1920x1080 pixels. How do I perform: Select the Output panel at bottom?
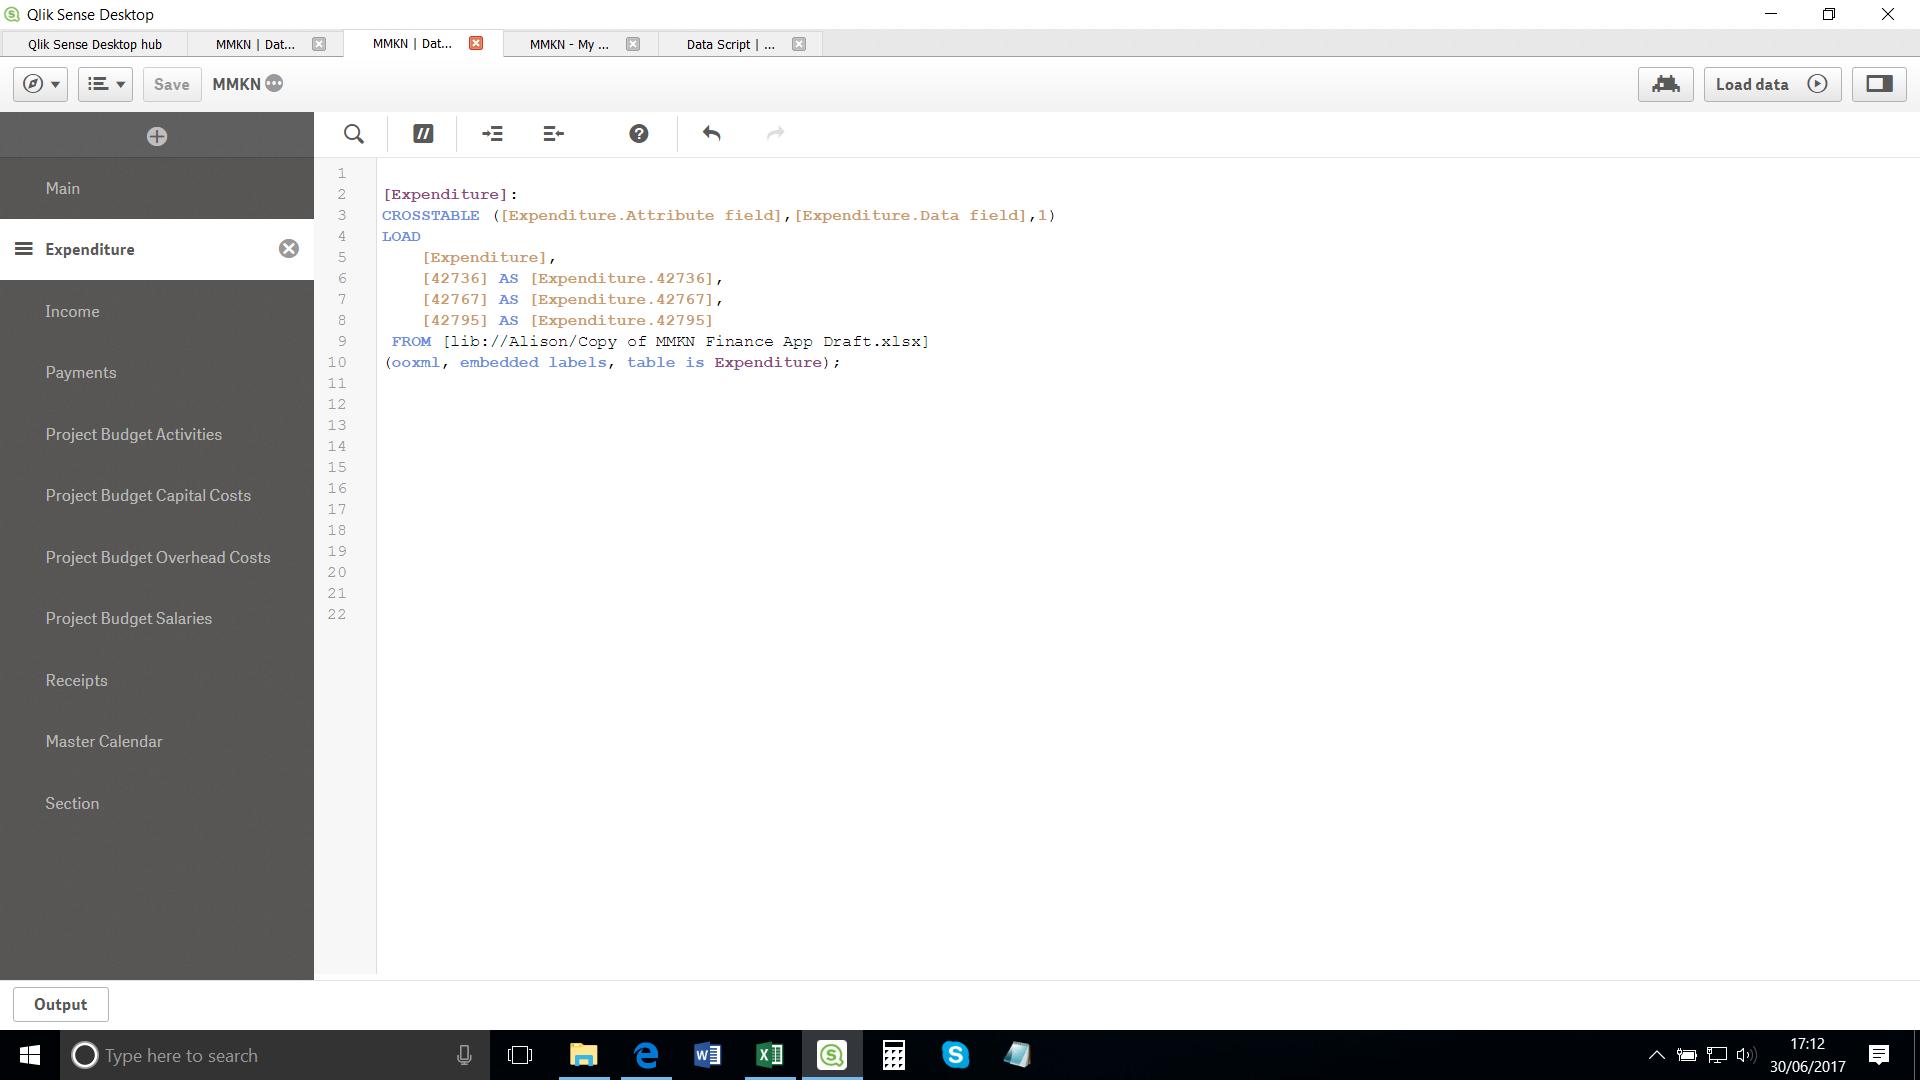coord(59,1005)
